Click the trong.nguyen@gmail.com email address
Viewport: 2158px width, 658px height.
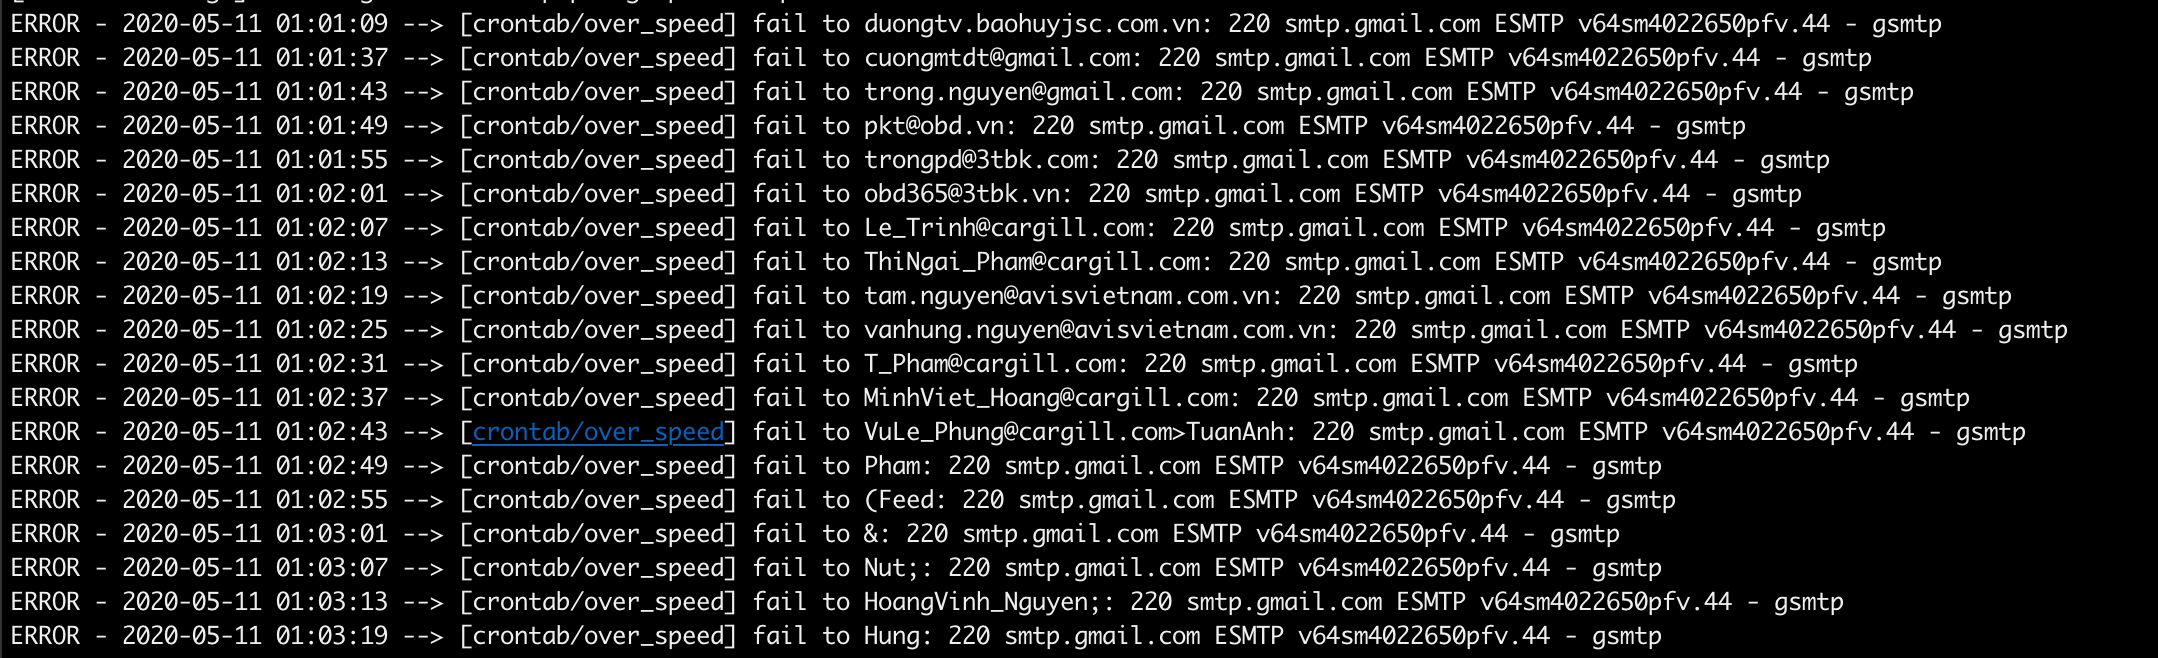click(x=1017, y=92)
